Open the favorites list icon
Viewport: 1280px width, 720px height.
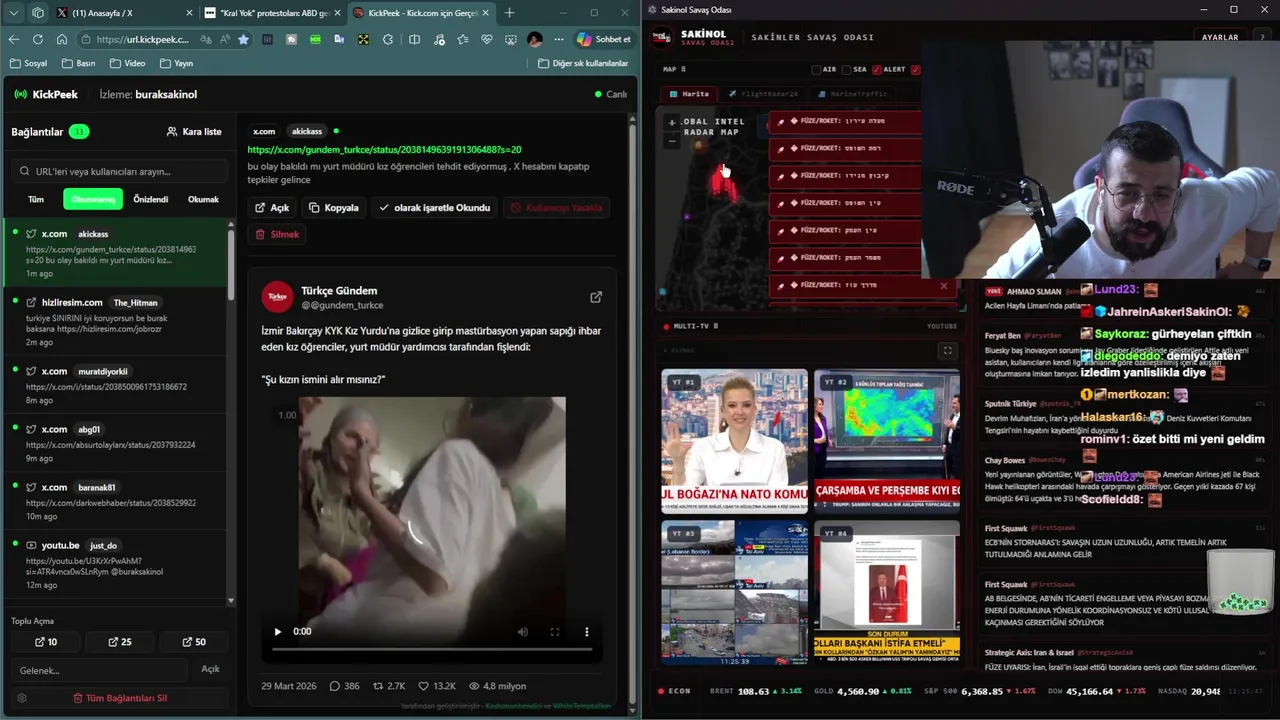click(463, 39)
